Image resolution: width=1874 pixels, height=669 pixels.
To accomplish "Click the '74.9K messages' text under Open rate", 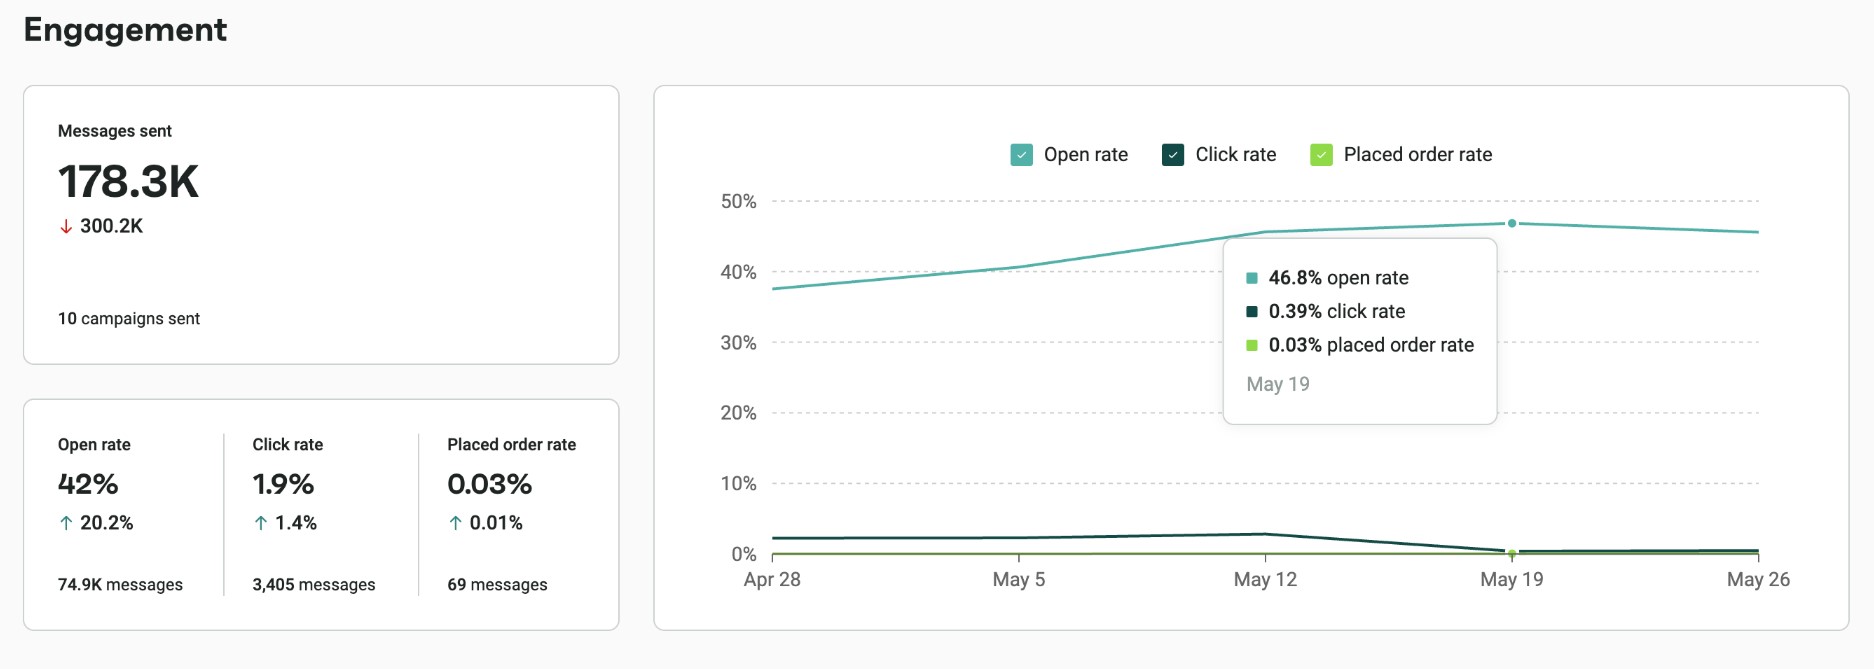I will (x=120, y=584).
